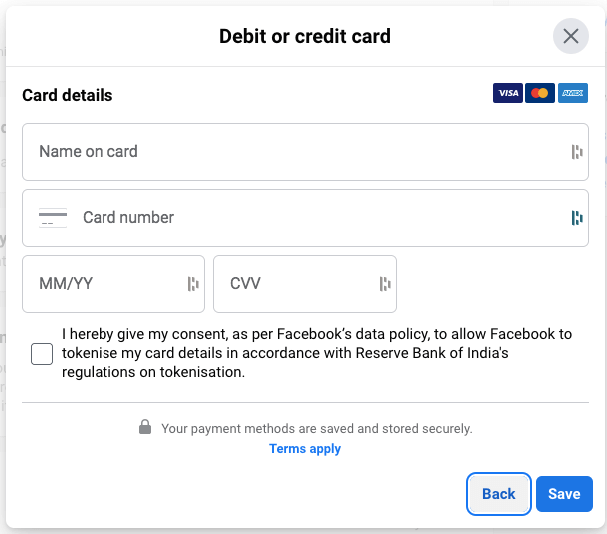Screen dimensions: 607x534
Task: Click the American Express logo
Action: 573,93
